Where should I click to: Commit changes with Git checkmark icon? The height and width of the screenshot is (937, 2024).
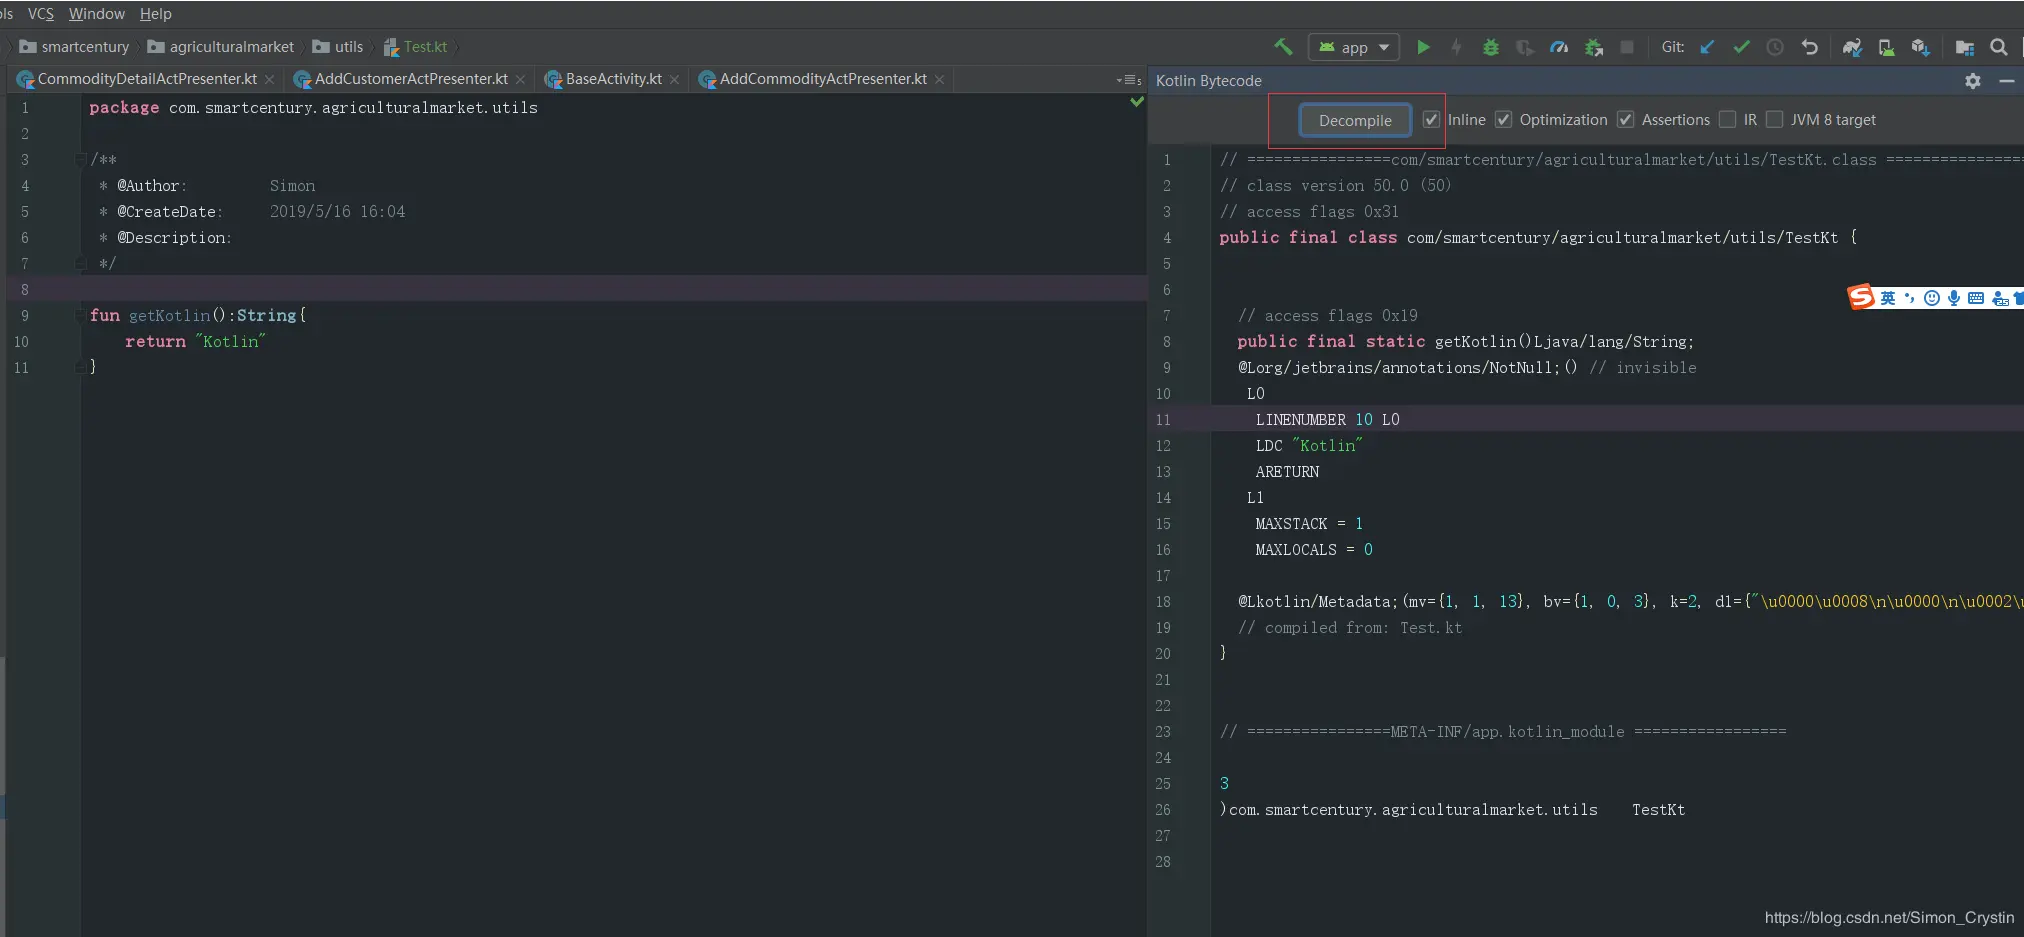[x=1741, y=47]
